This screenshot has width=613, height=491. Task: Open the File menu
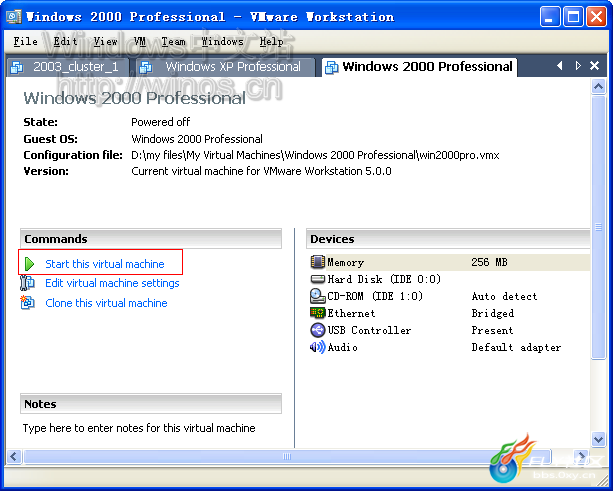[25, 41]
